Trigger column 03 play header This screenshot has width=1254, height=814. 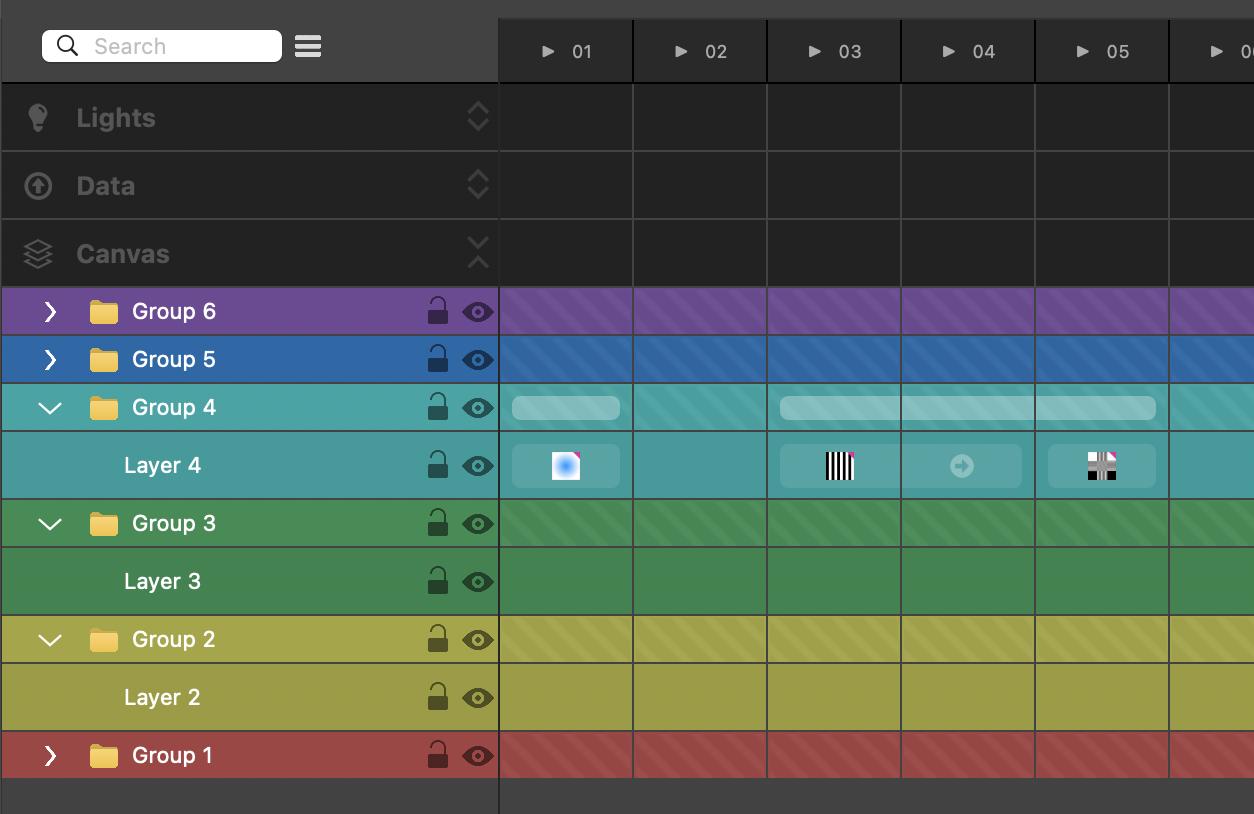834,52
